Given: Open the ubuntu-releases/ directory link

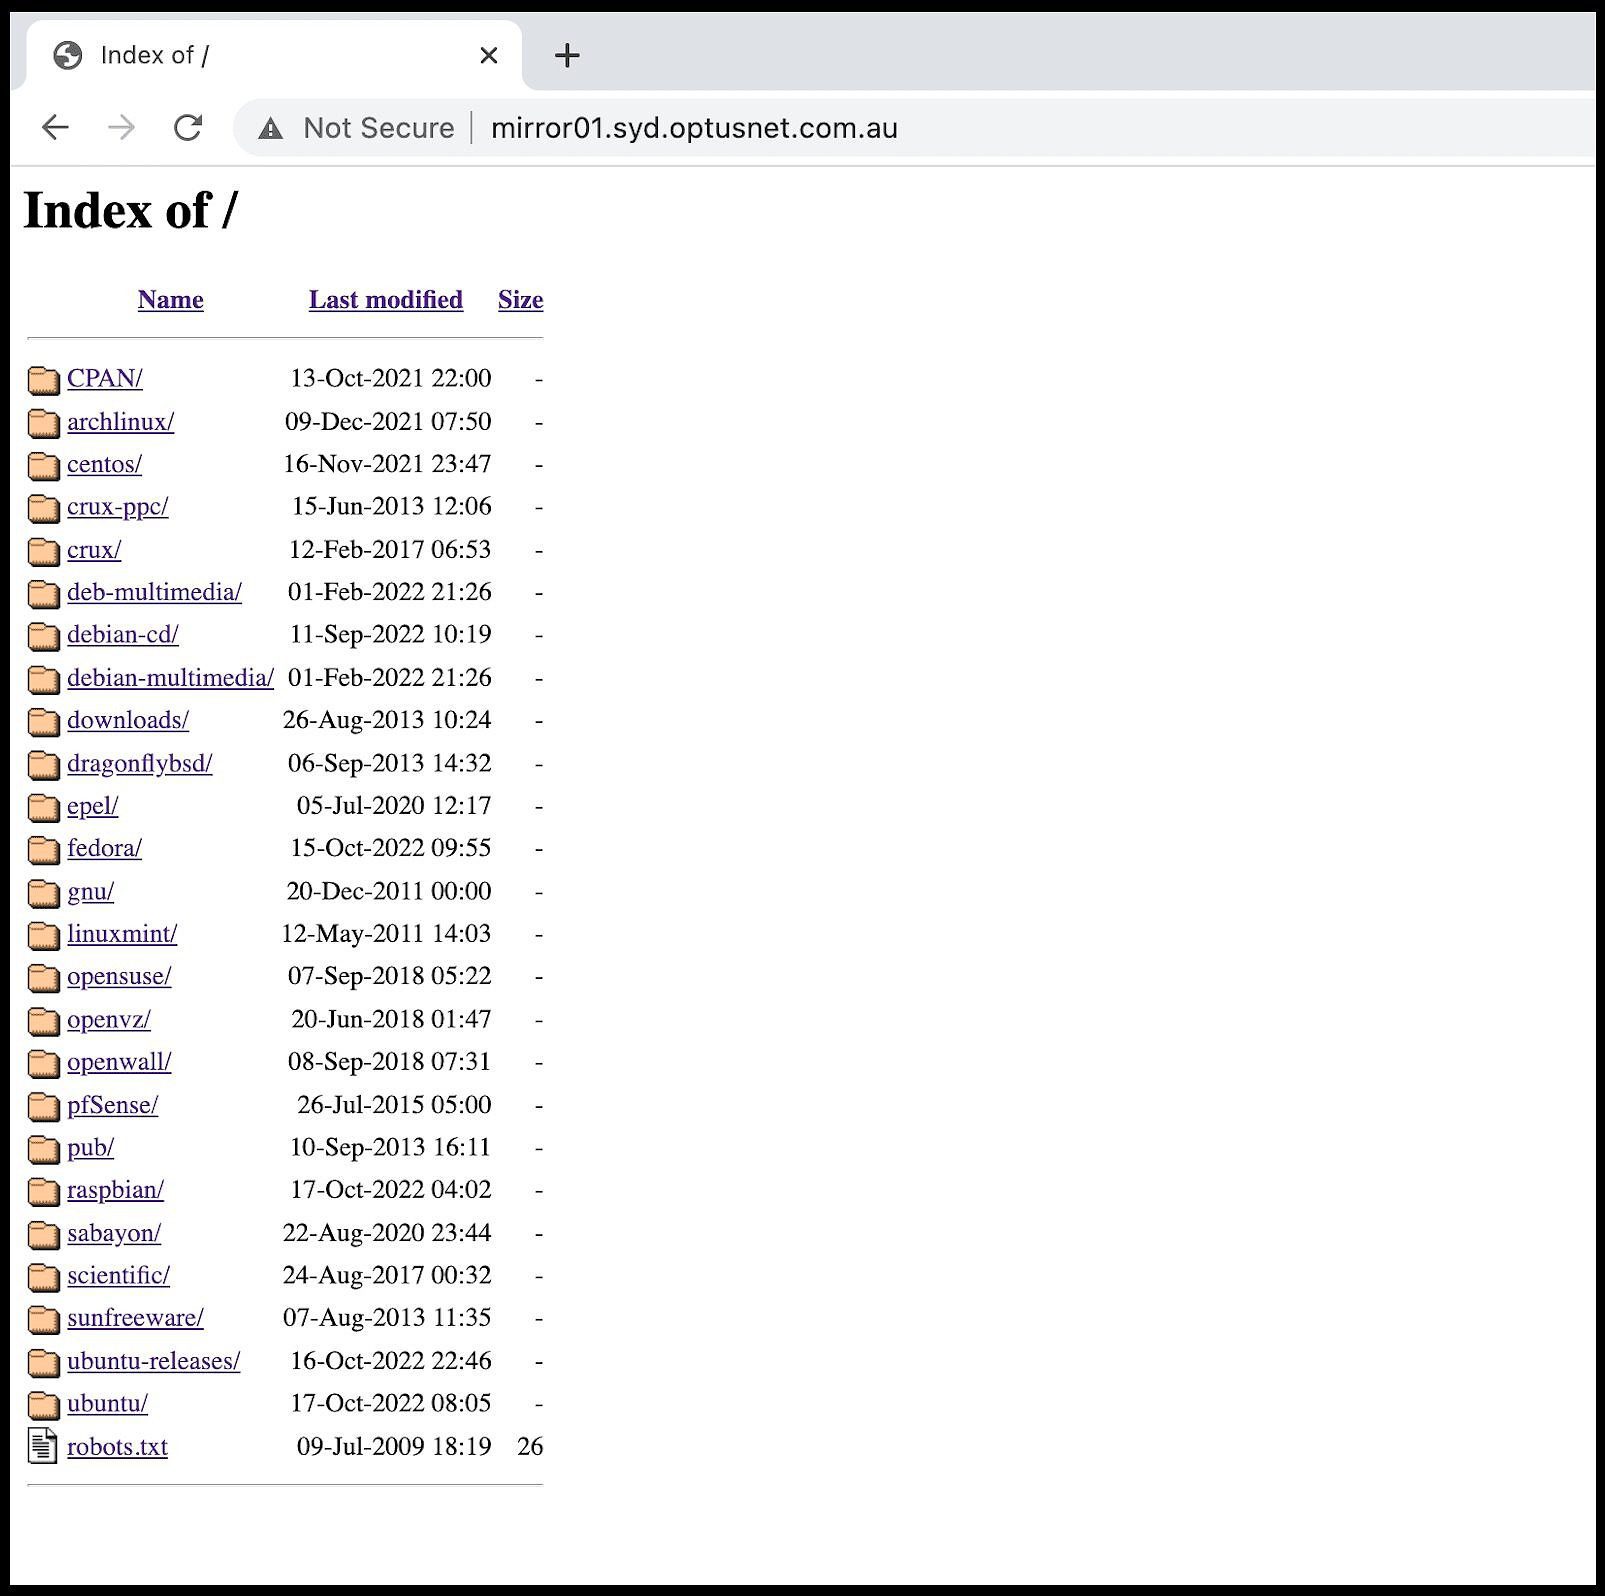Looking at the screenshot, I should tap(154, 1361).
